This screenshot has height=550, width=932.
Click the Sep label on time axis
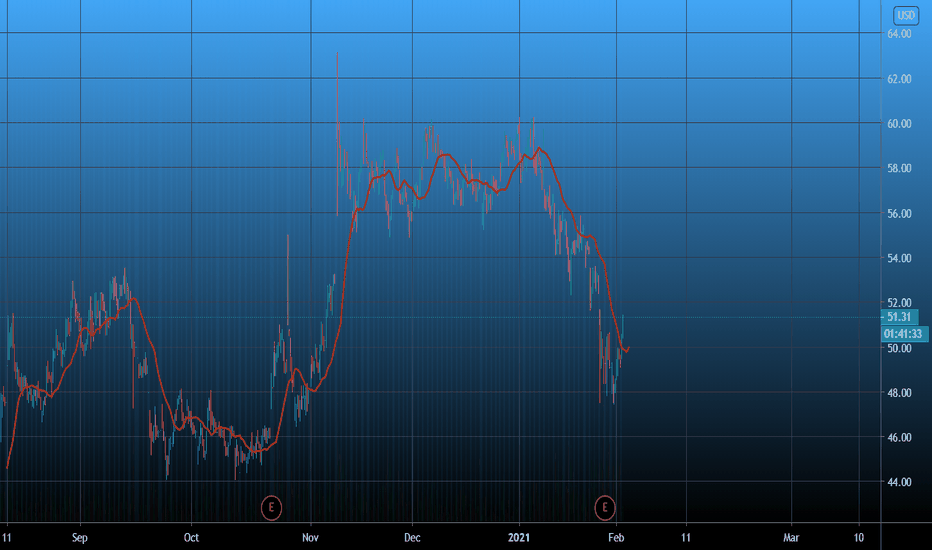tap(80, 538)
